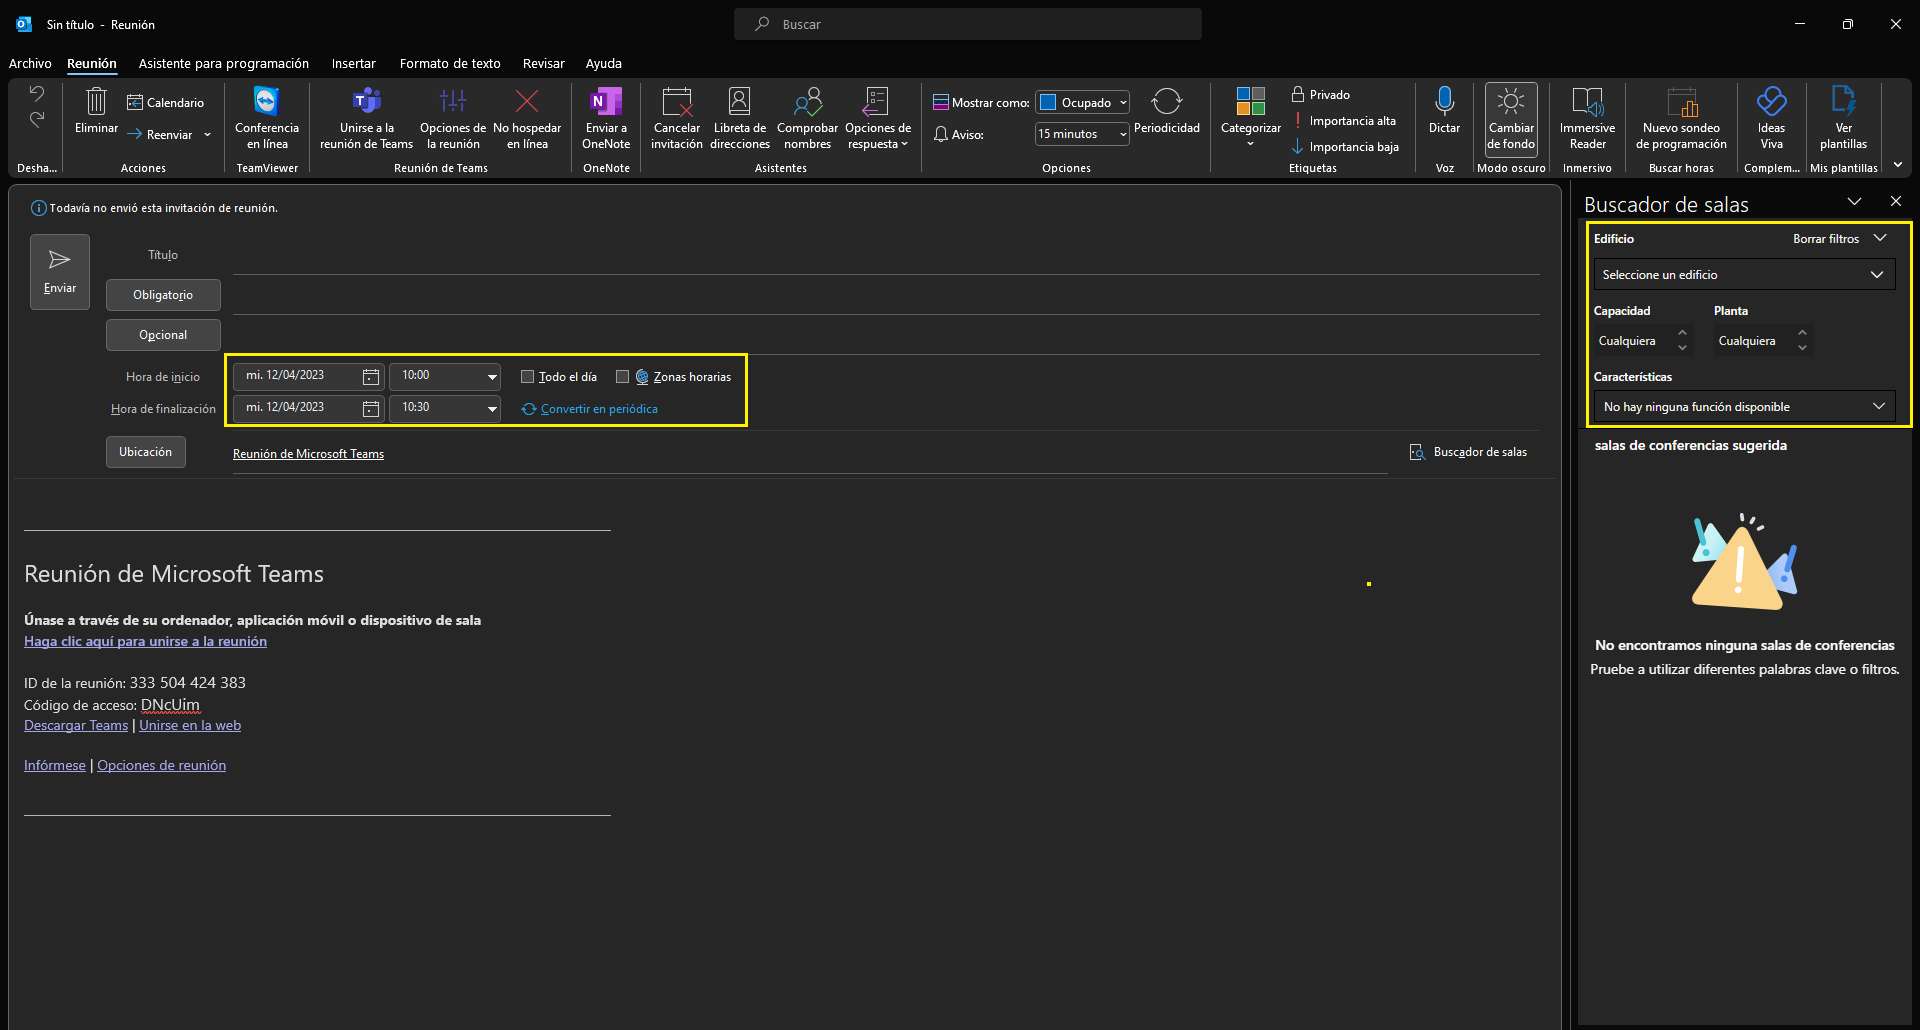Start Dictar voice dictation
Screen dimensions: 1920x1030
pyautogui.click(x=1444, y=111)
